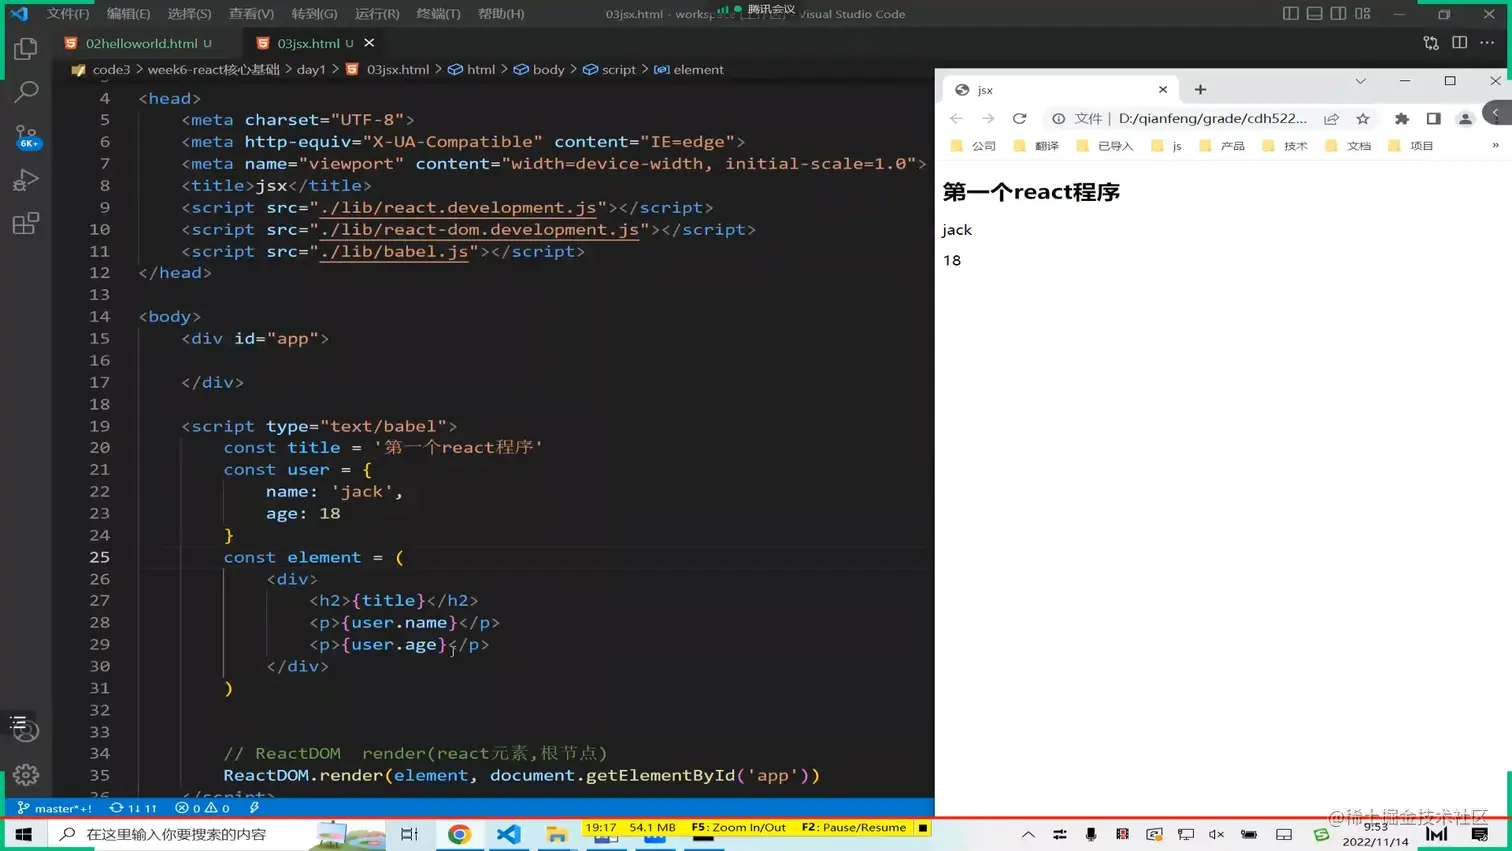Open the 终端(T) menu

click(x=438, y=14)
